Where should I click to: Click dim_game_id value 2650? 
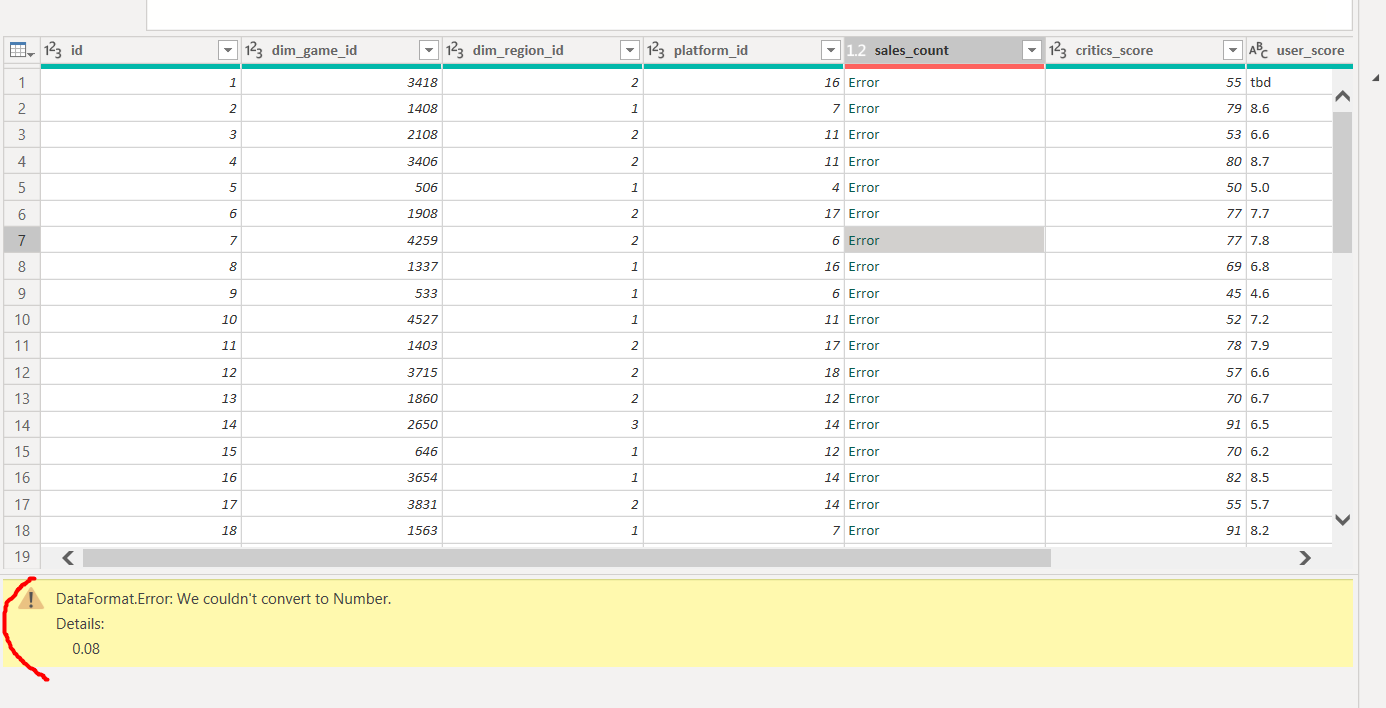coord(341,424)
